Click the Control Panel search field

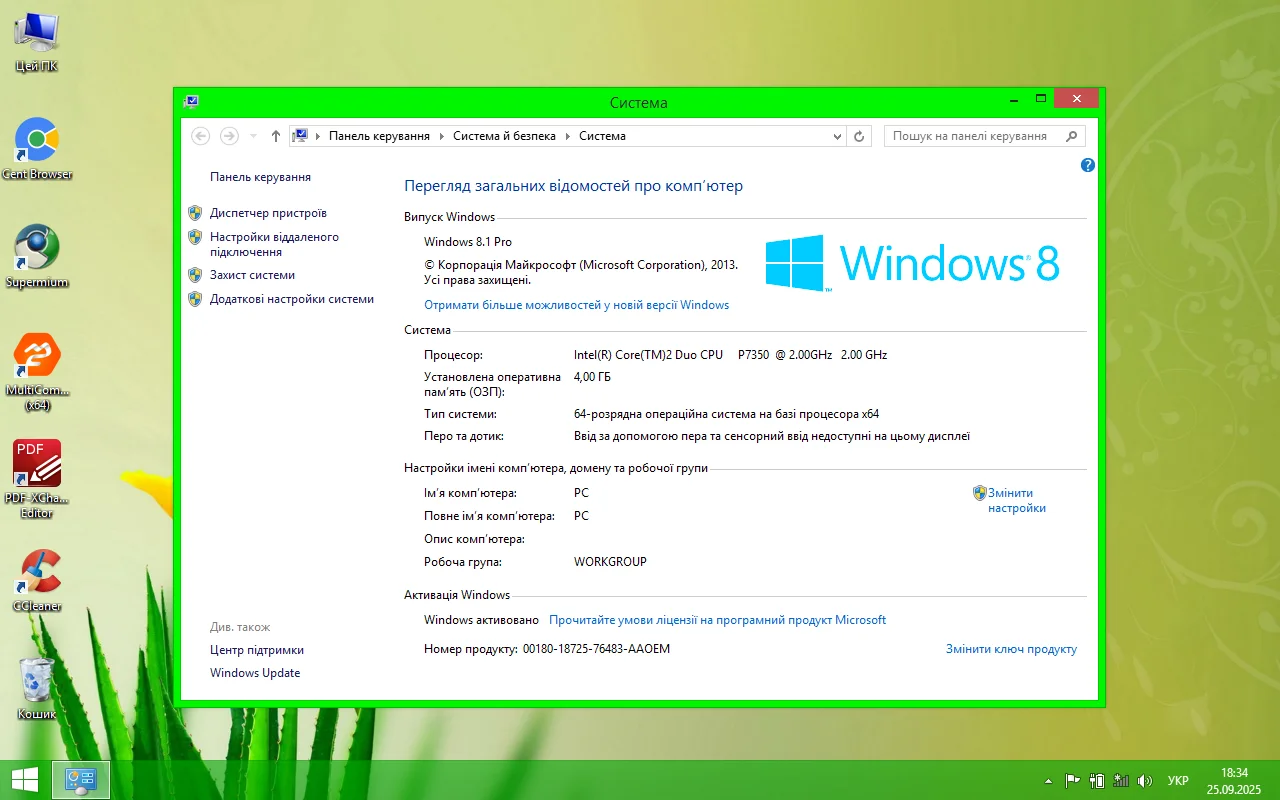pyautogui.click(x=975, y=136)
